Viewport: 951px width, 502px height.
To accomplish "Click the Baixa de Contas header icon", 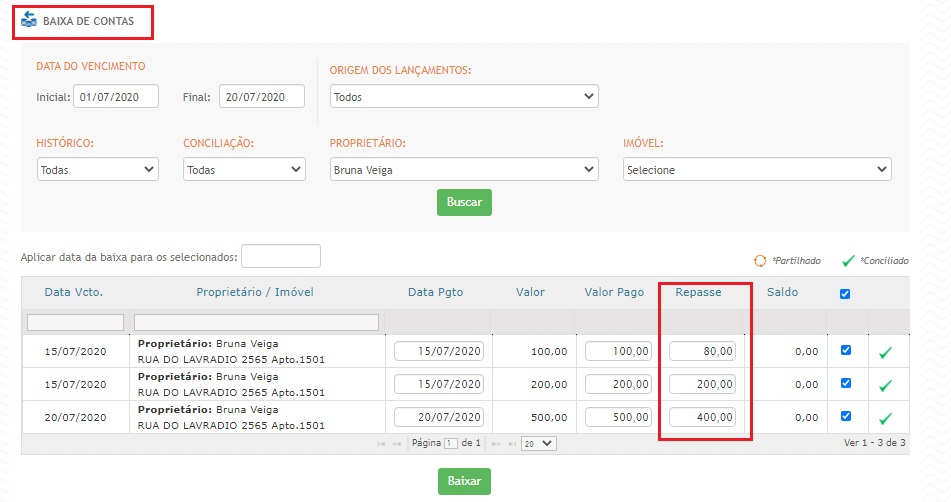I will pyautogui.click(x=29, y=20).
